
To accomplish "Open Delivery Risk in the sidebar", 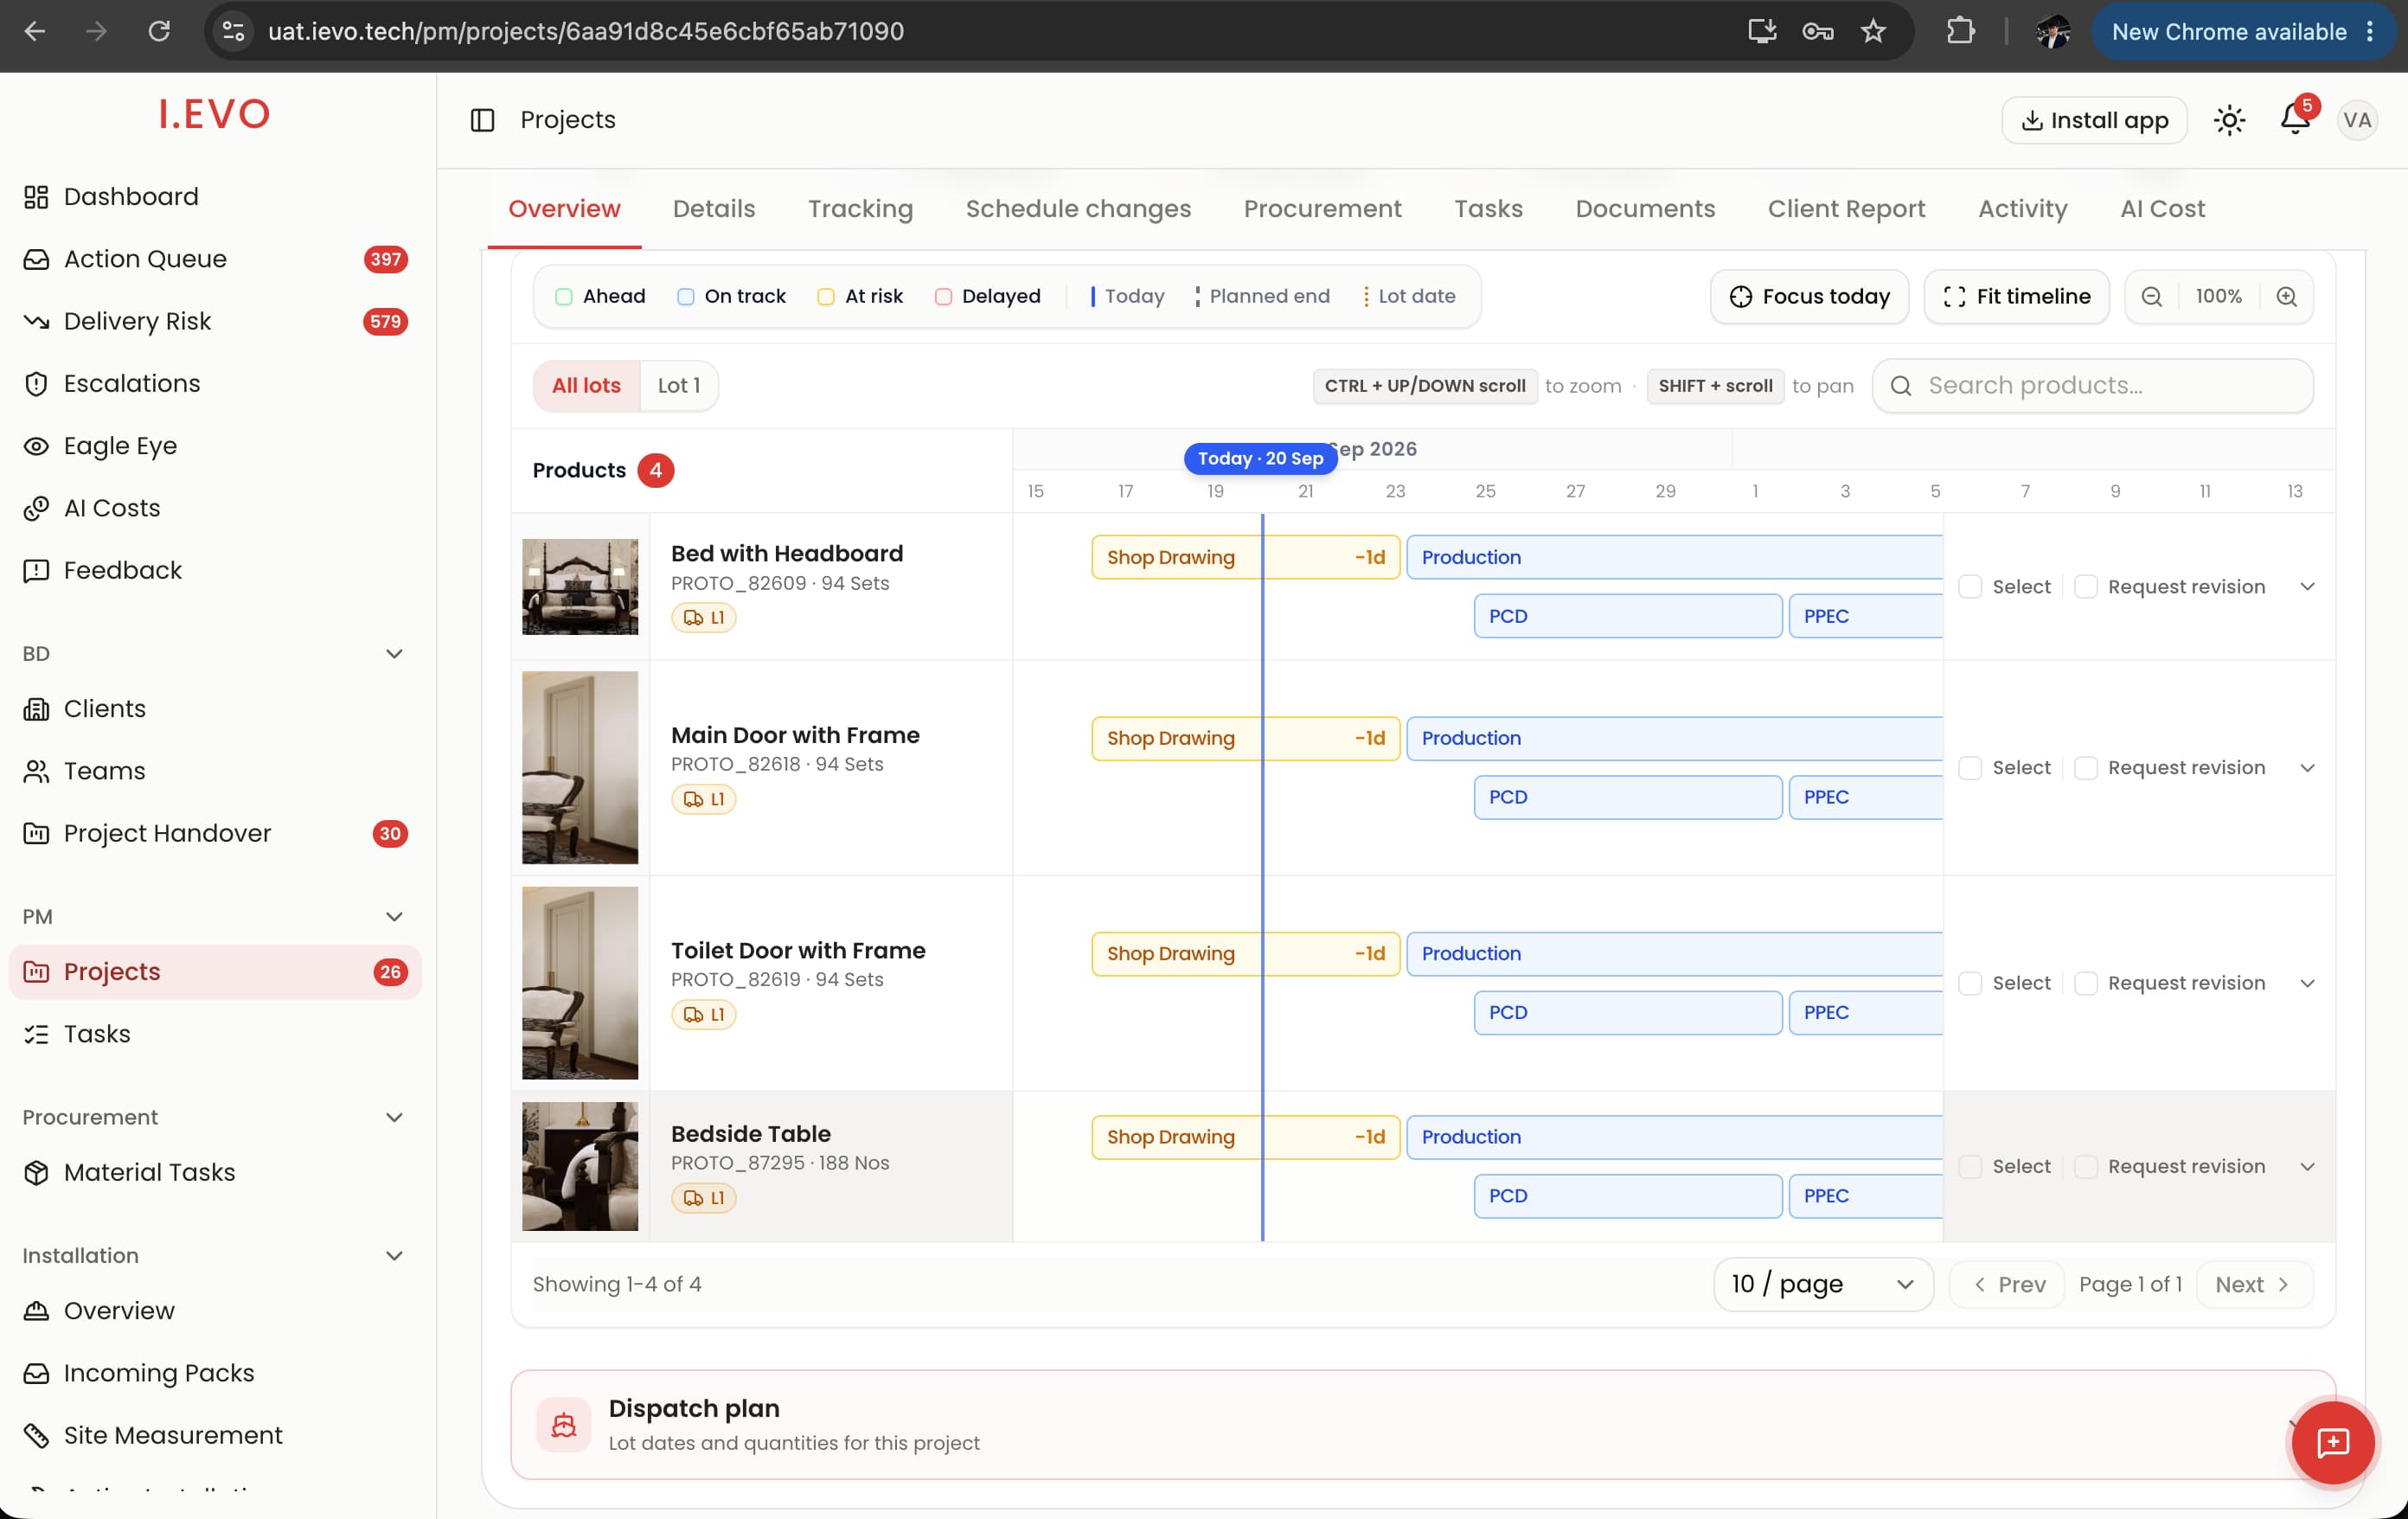I will coord(215,321).
